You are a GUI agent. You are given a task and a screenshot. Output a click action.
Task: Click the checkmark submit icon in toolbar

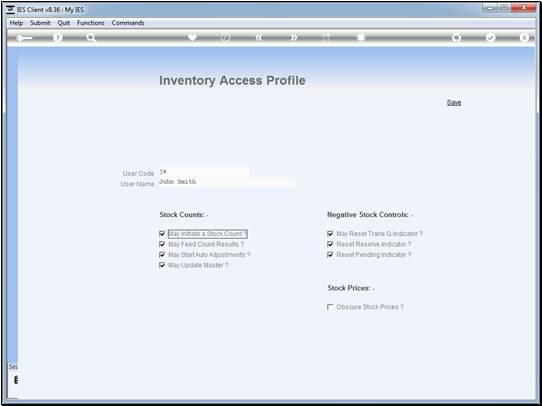(490, 38)
